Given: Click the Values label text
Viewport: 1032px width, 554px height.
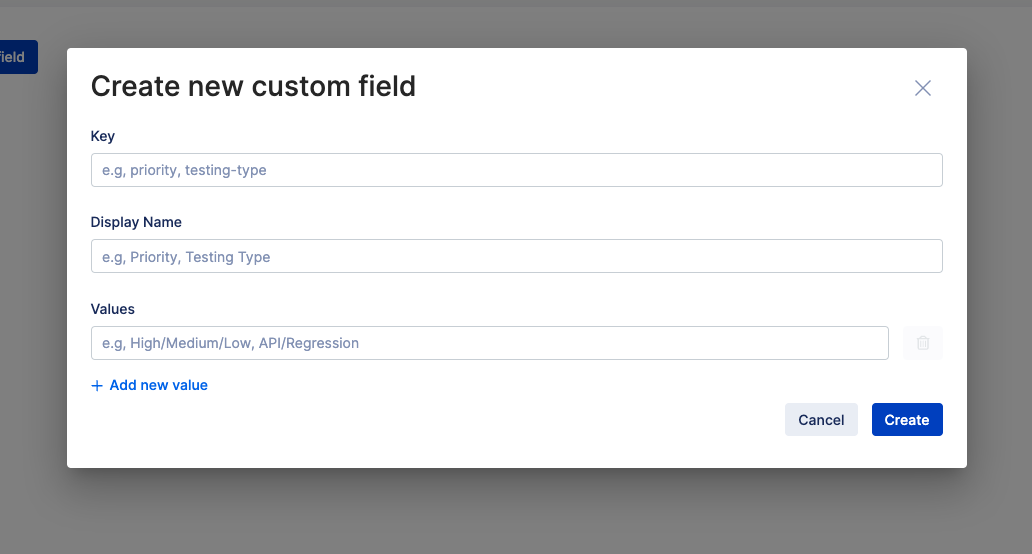Looking at the screenshot, I should coord(112,309).
